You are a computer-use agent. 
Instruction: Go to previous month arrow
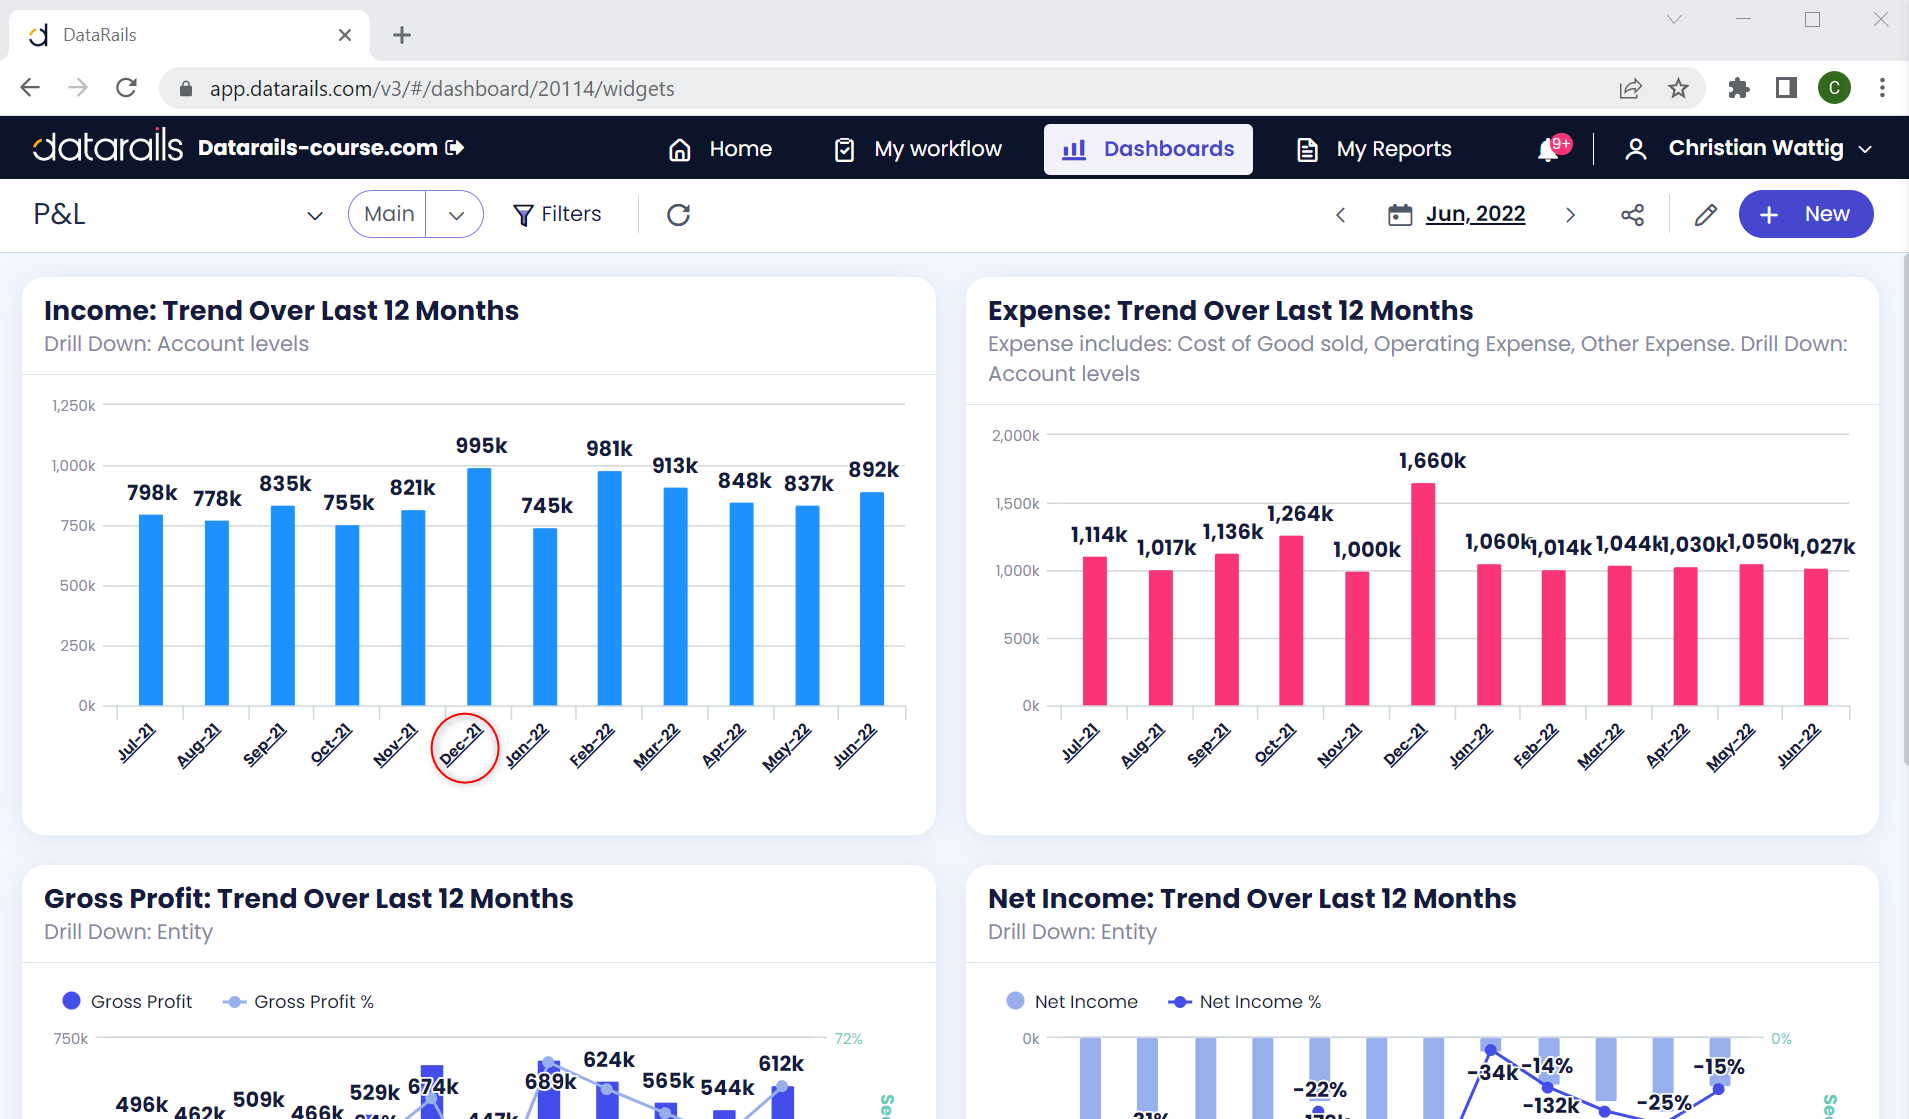click(1341, 214)
